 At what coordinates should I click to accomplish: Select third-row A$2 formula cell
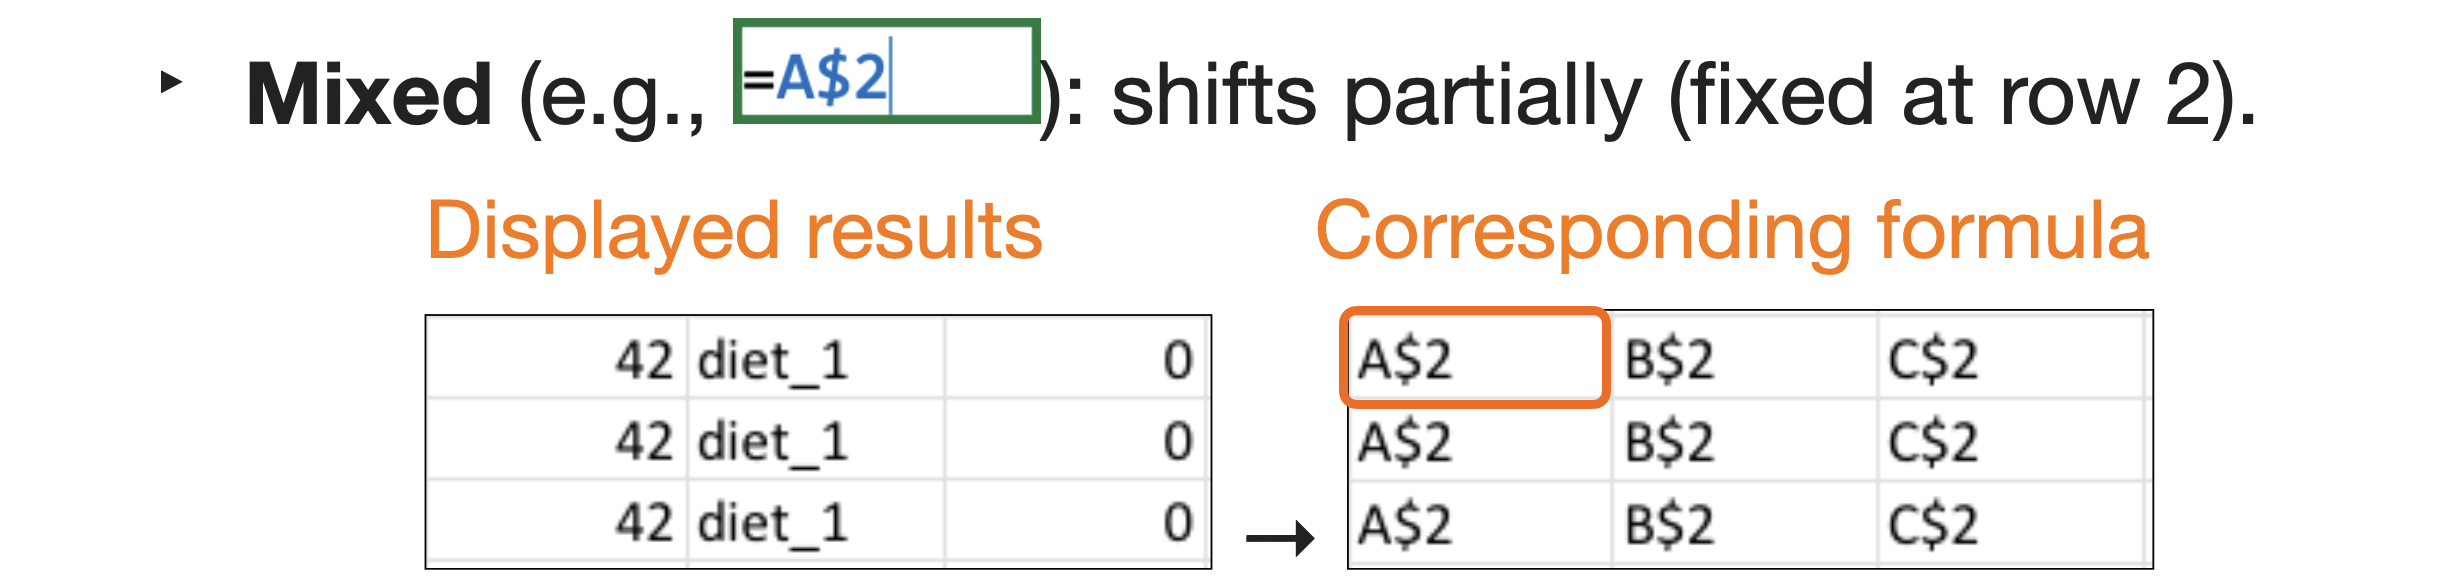(x=1478, y=524)
